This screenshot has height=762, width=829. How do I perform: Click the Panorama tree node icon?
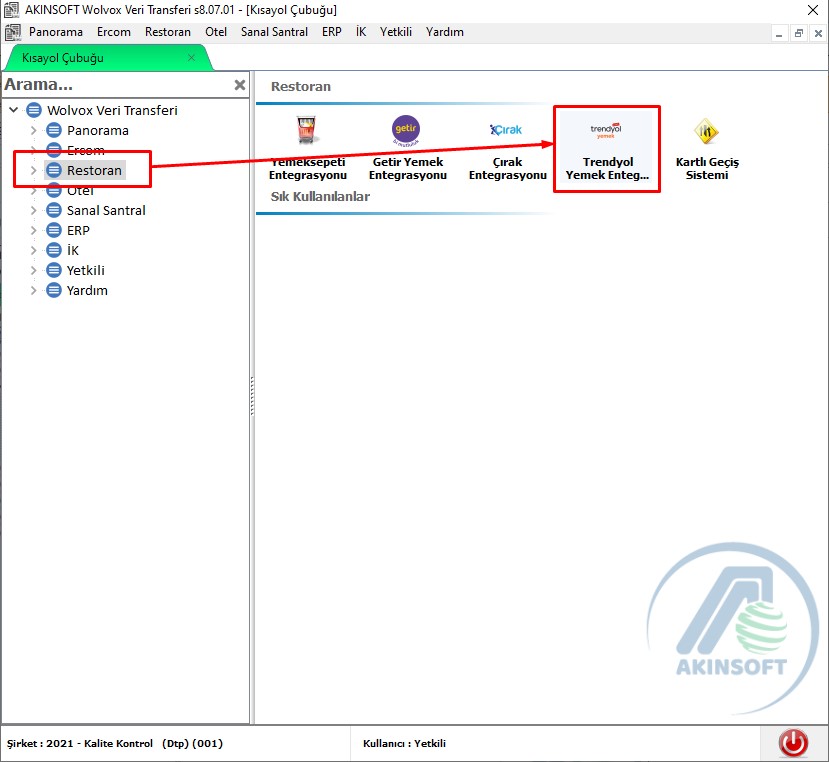point(54,130)
